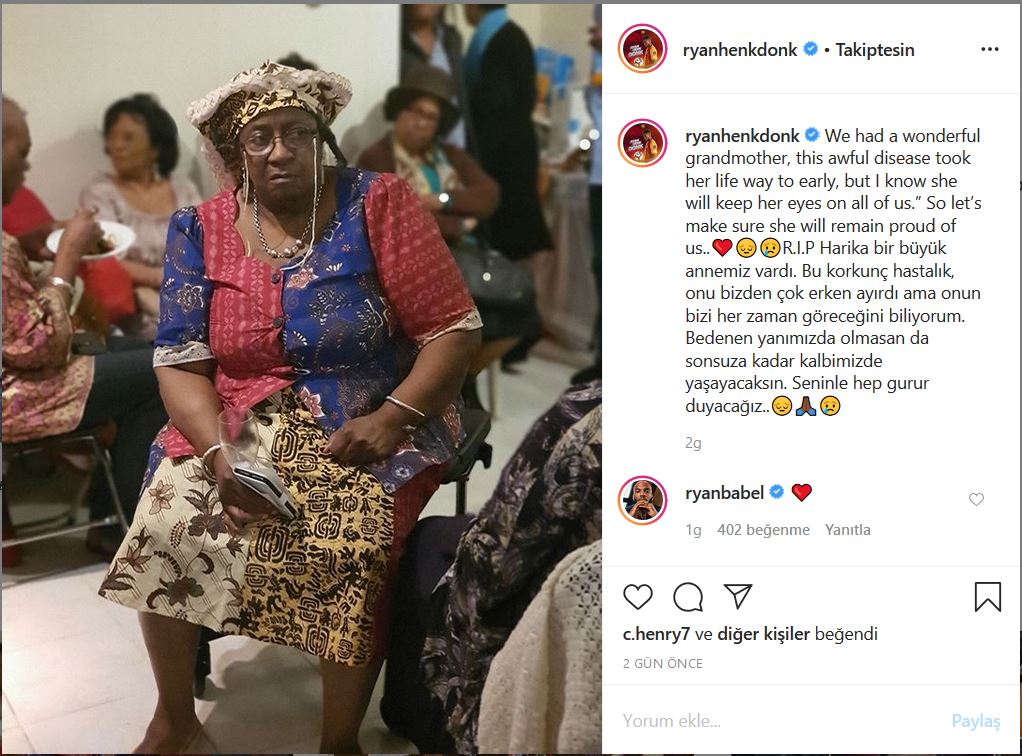Reply to comment with Yanıtla
The height and width of the screenshot is (756, 1022).
847,530
